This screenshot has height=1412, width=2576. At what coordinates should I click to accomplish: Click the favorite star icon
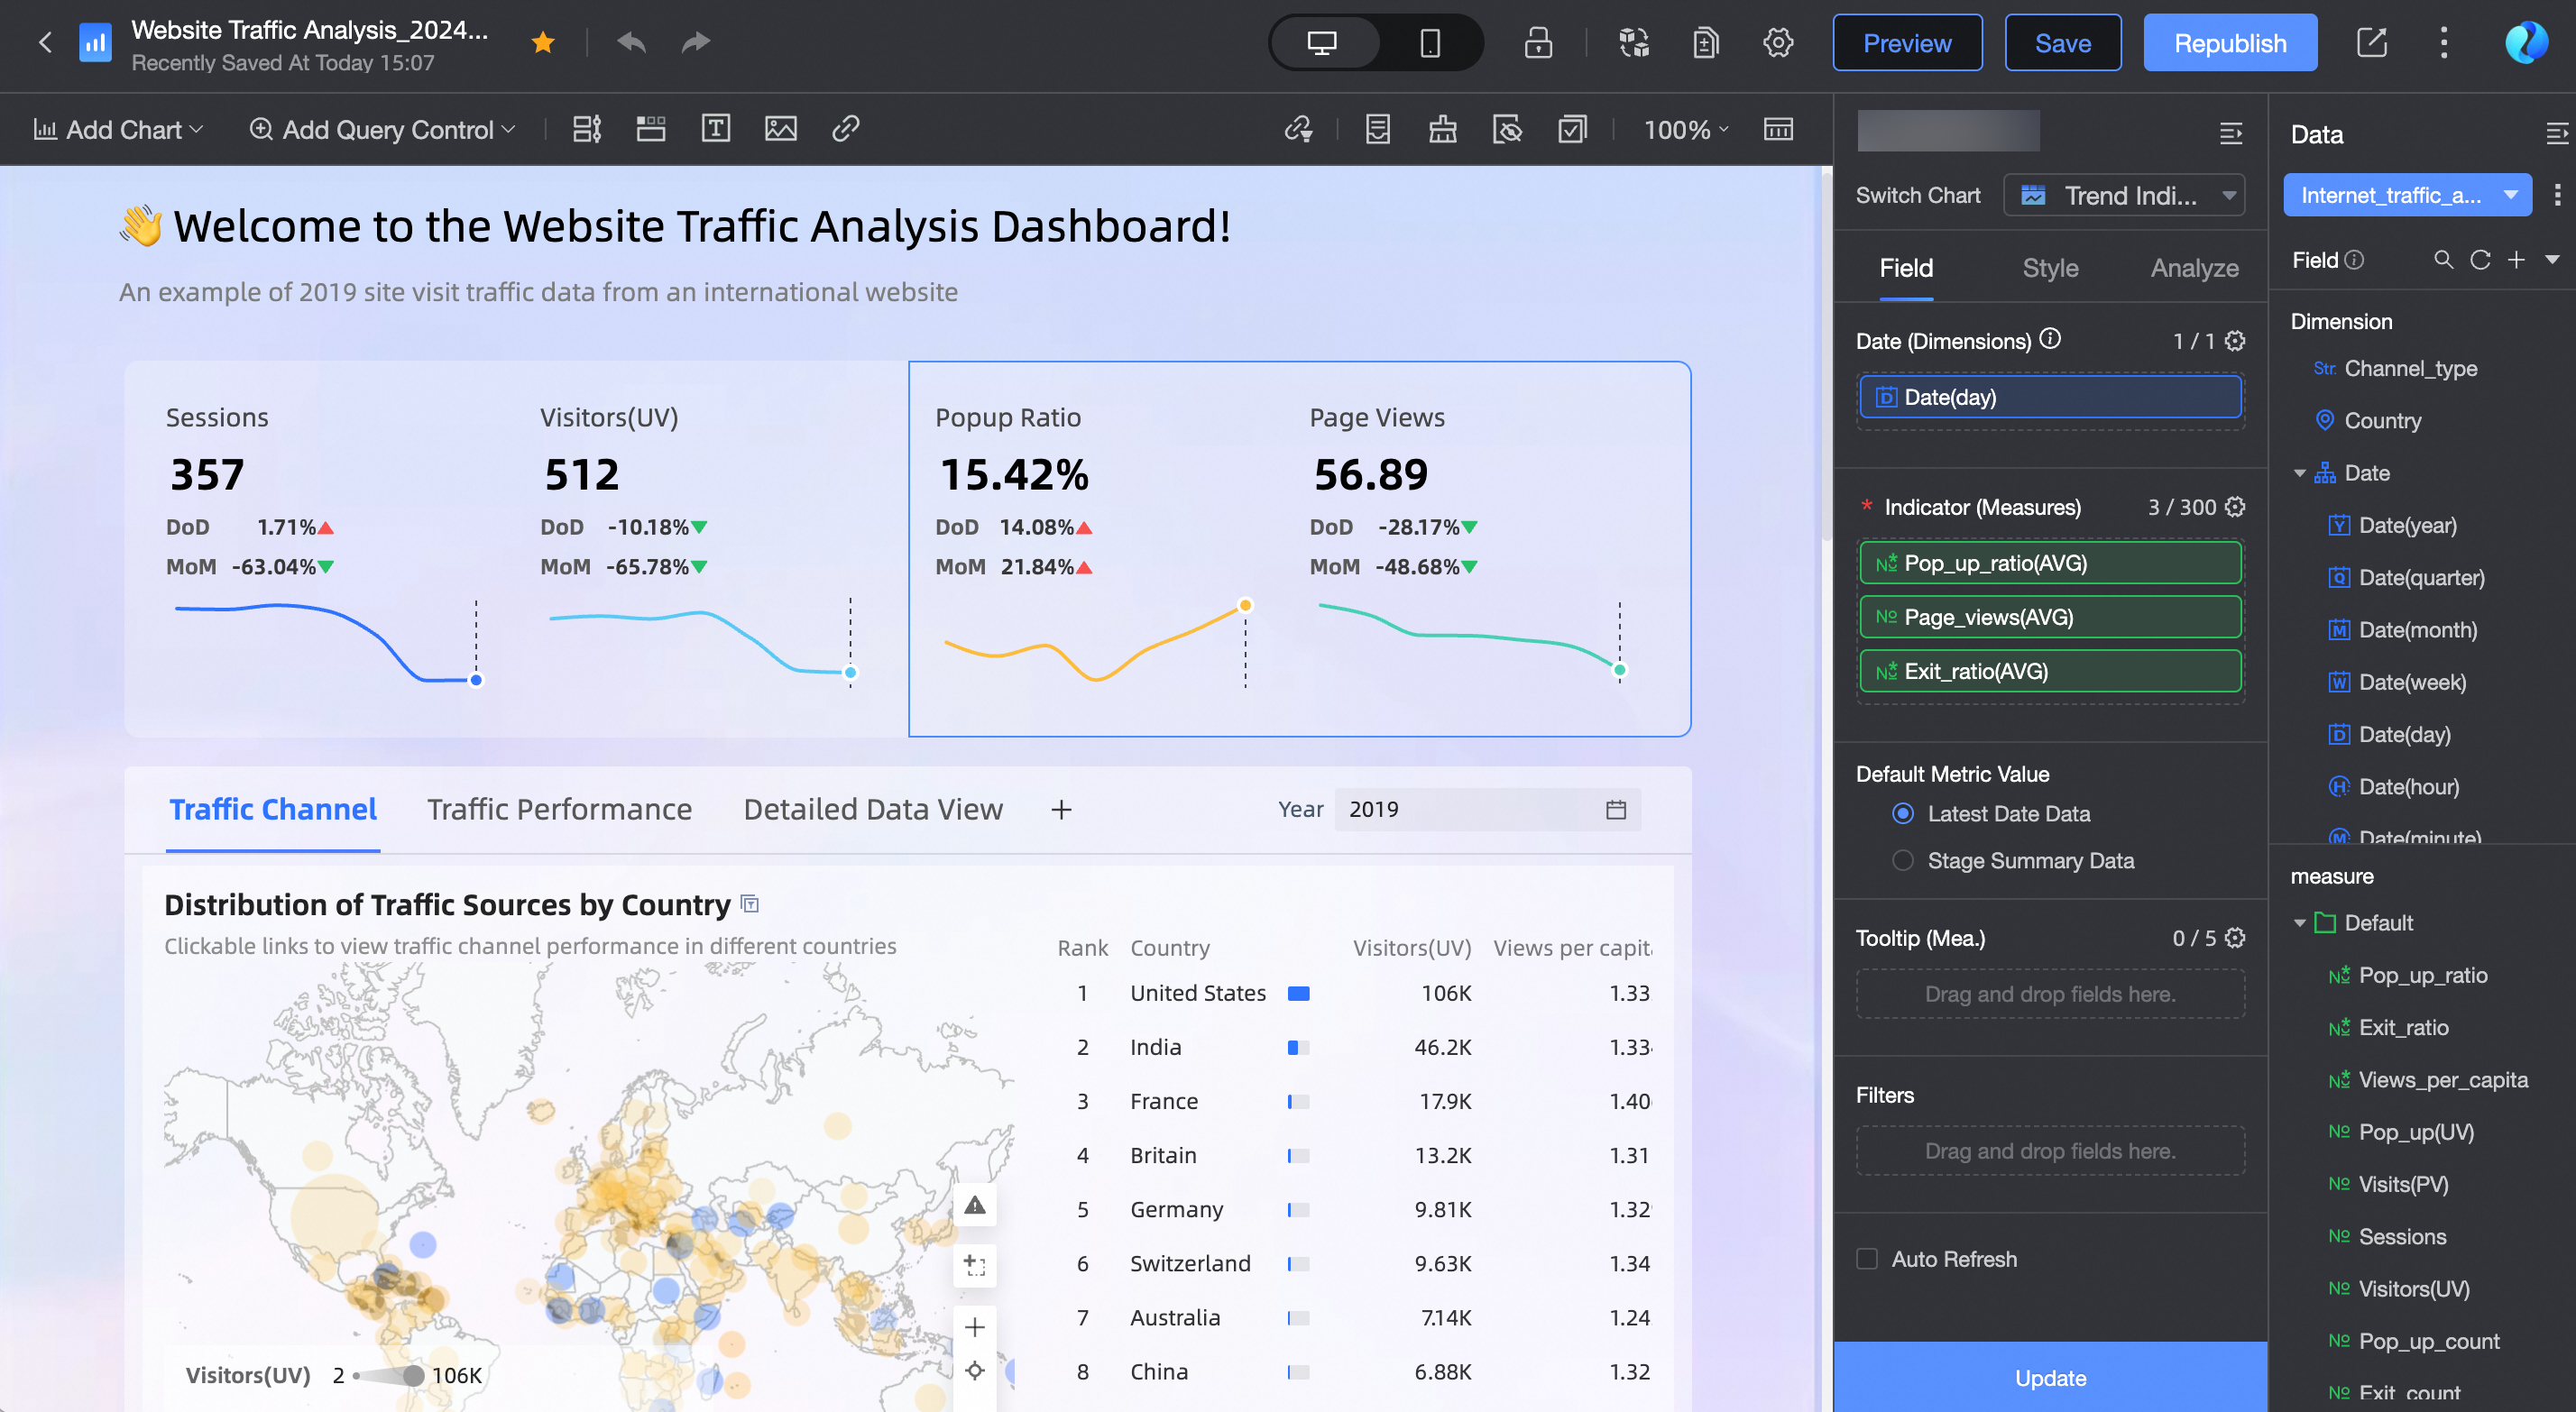click(x=543, y=42)
